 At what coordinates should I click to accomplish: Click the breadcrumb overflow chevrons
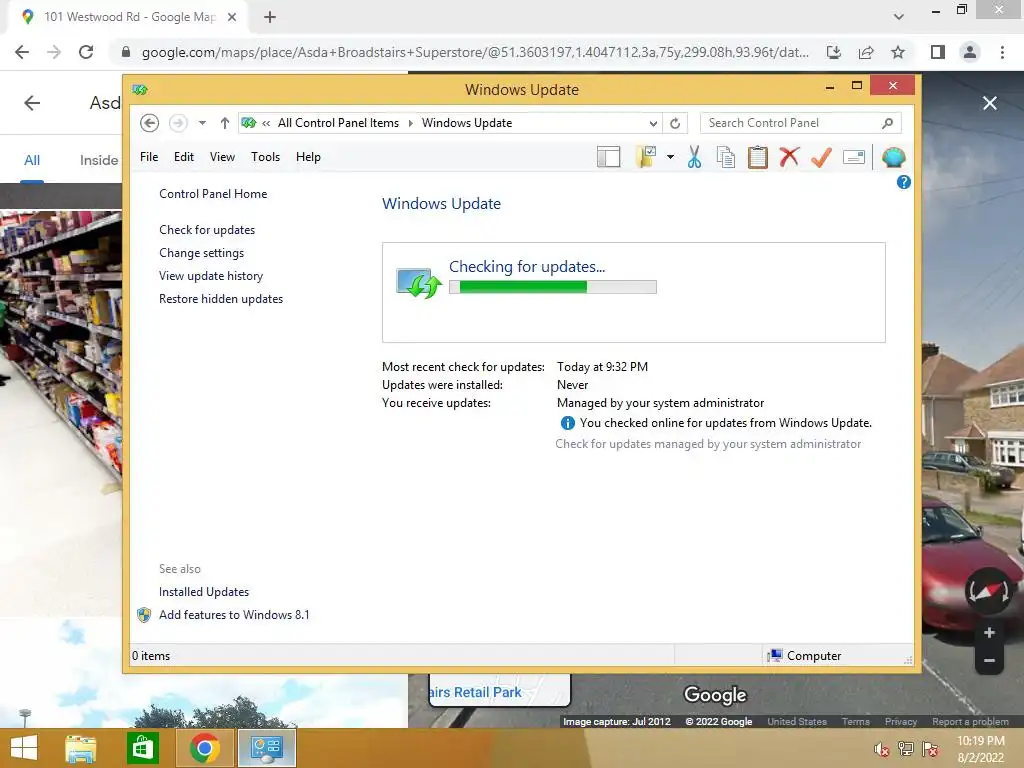266,123
